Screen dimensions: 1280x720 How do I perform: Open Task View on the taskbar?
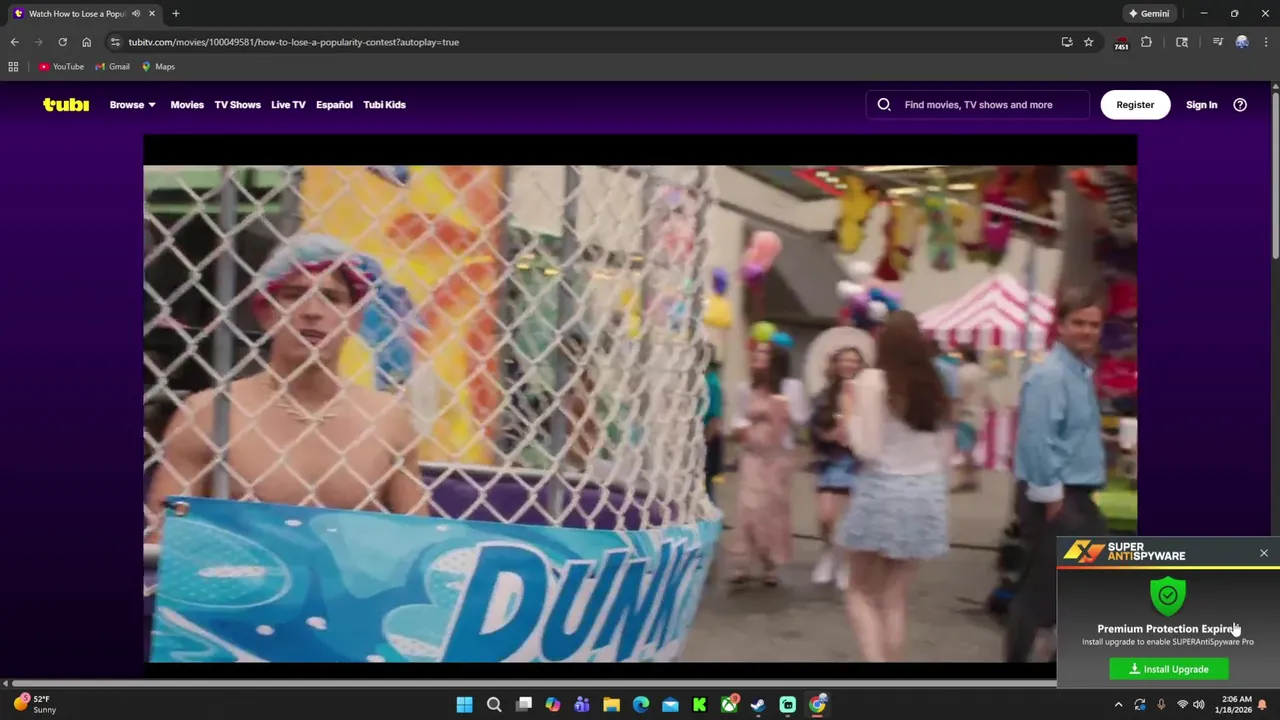pyautogui.click(x=523, y=704)
